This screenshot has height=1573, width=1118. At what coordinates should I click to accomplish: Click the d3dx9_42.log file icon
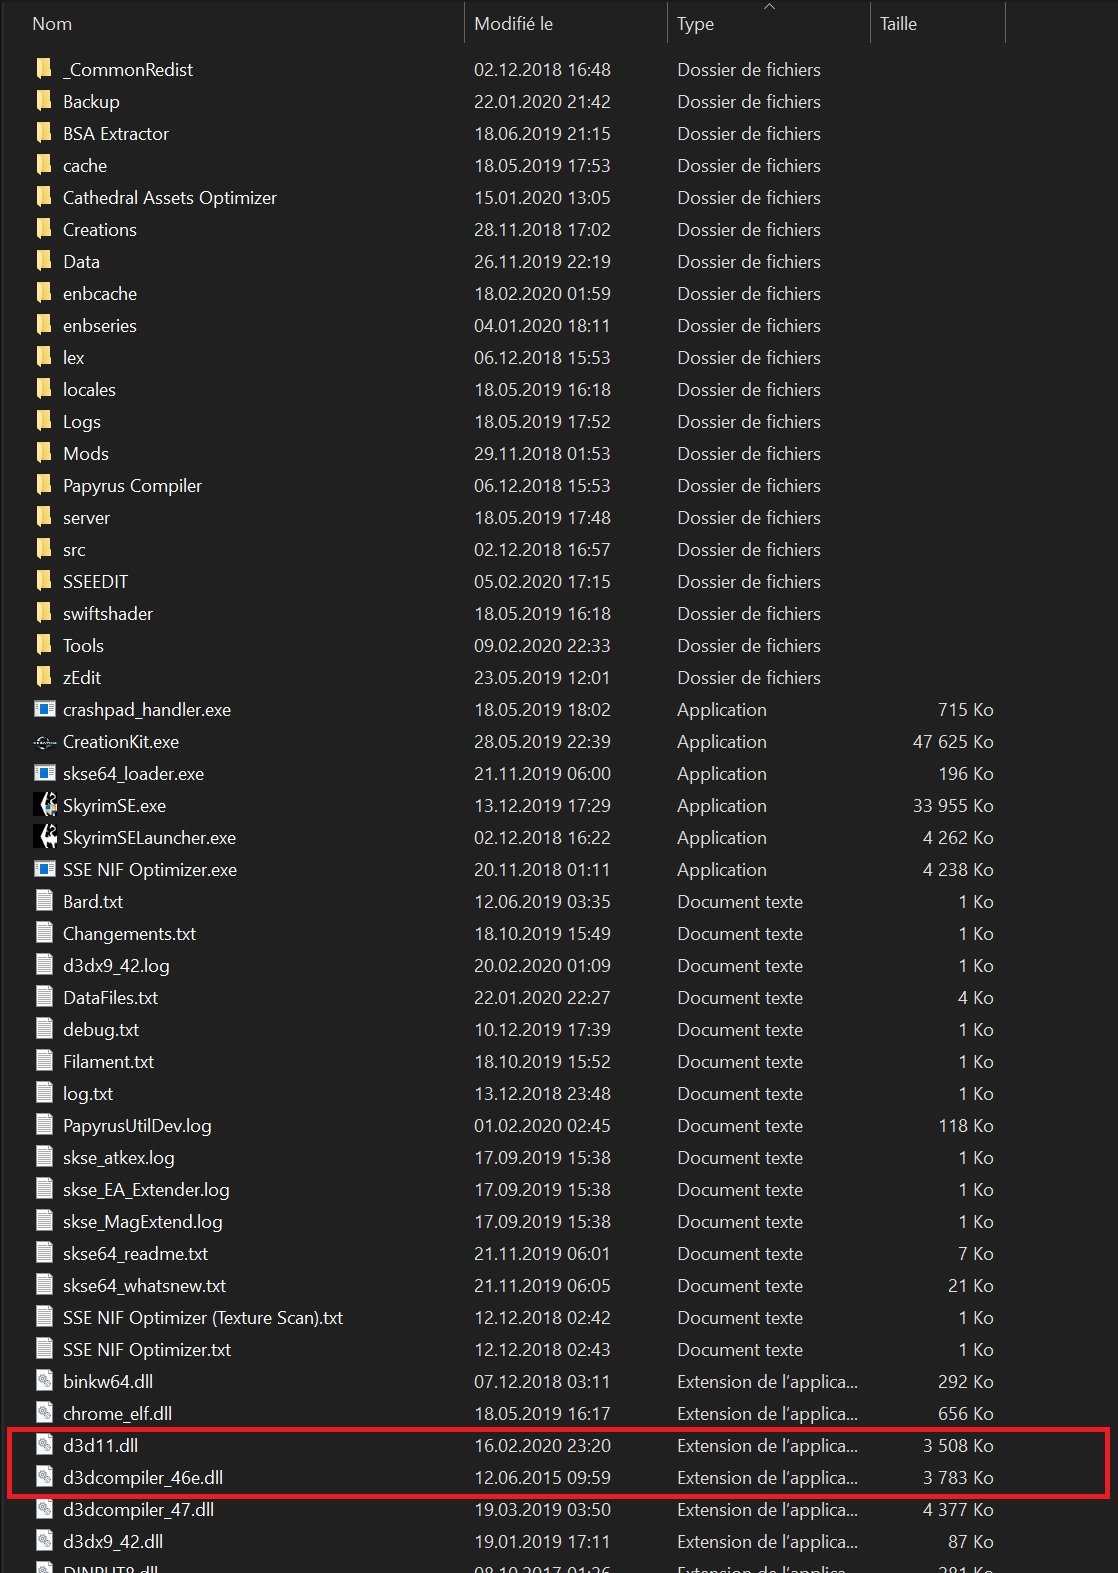(x=44, y=965)
